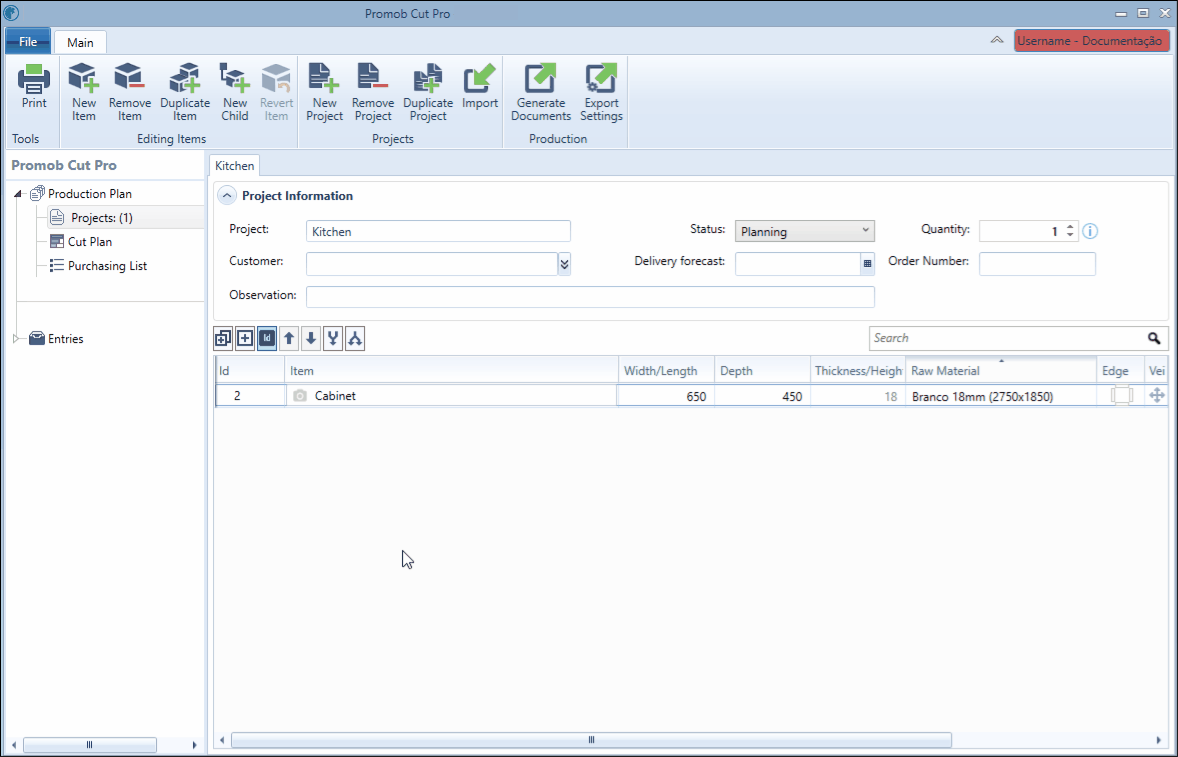Click the Order Number field

[x=1038, y=264]
